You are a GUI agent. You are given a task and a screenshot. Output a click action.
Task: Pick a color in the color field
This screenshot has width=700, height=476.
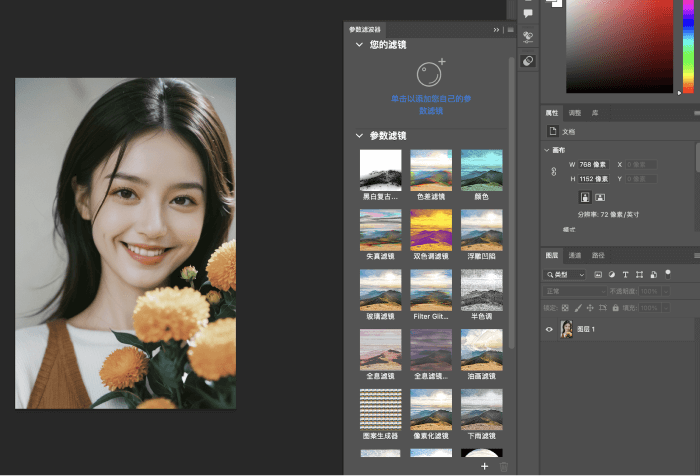[619, 46]
